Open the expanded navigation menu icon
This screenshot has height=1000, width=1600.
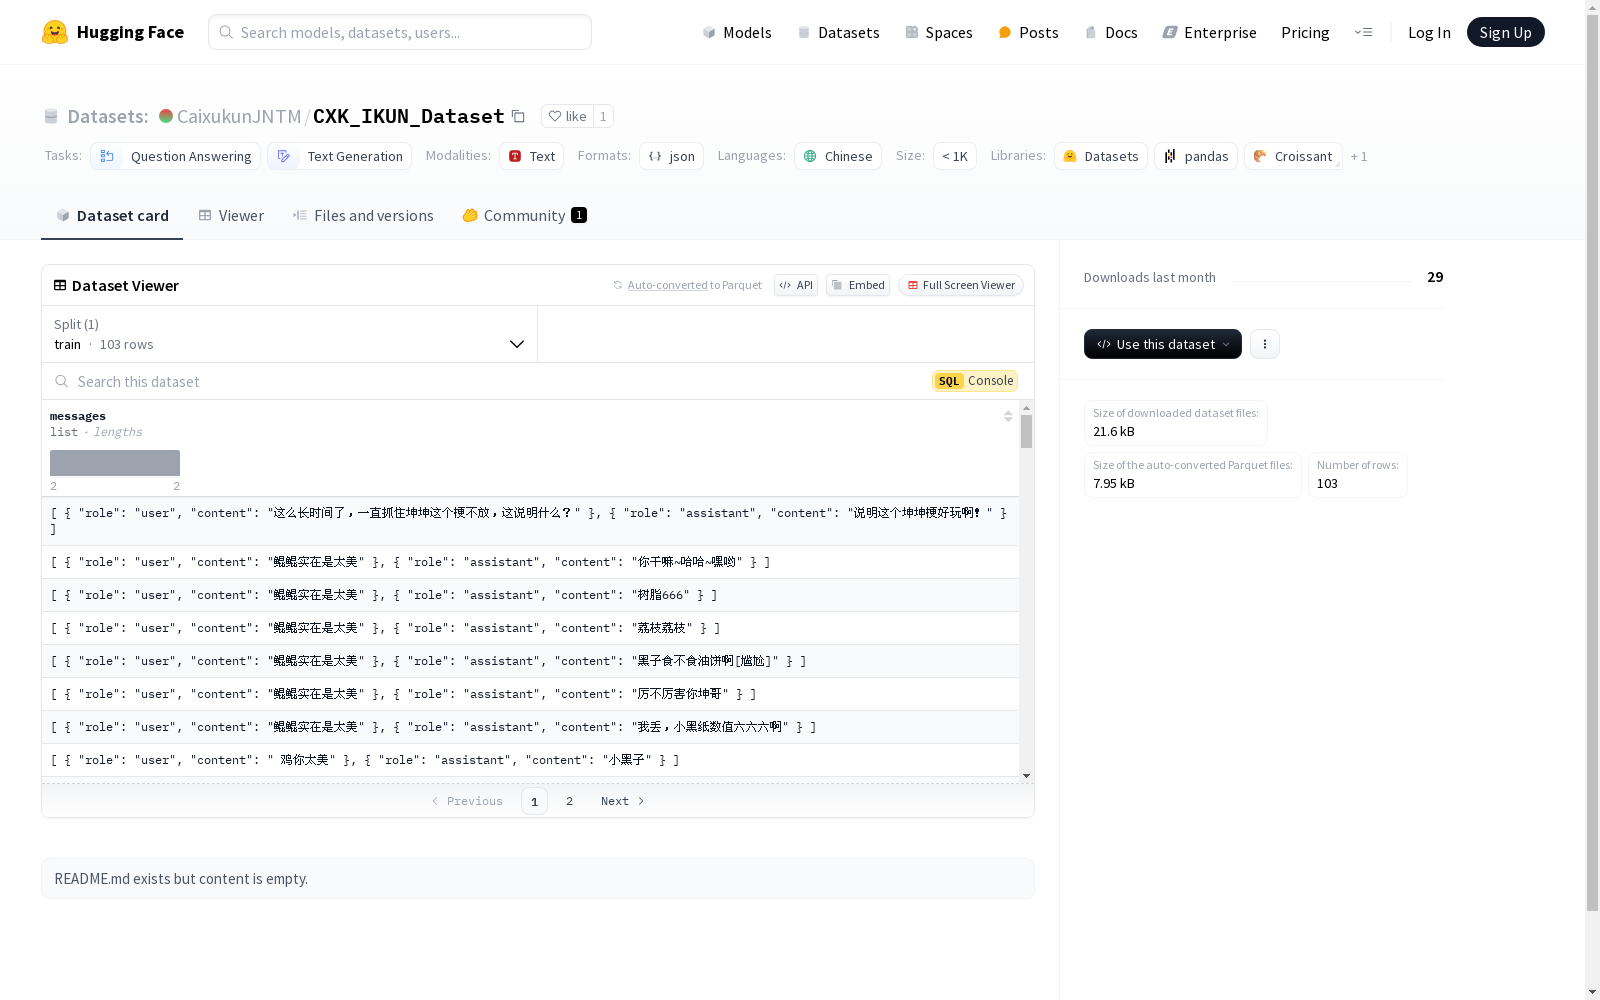[x=1363, y=32]
